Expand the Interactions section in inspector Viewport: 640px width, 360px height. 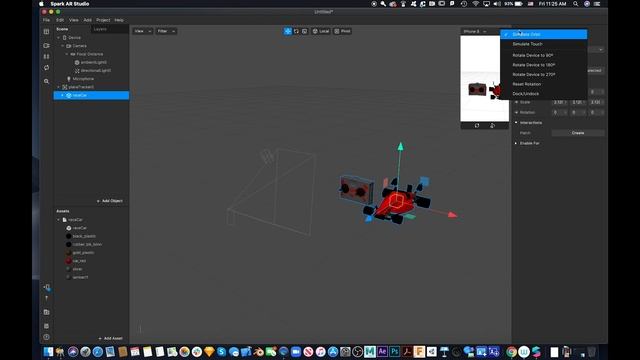[x=516, y=122]
